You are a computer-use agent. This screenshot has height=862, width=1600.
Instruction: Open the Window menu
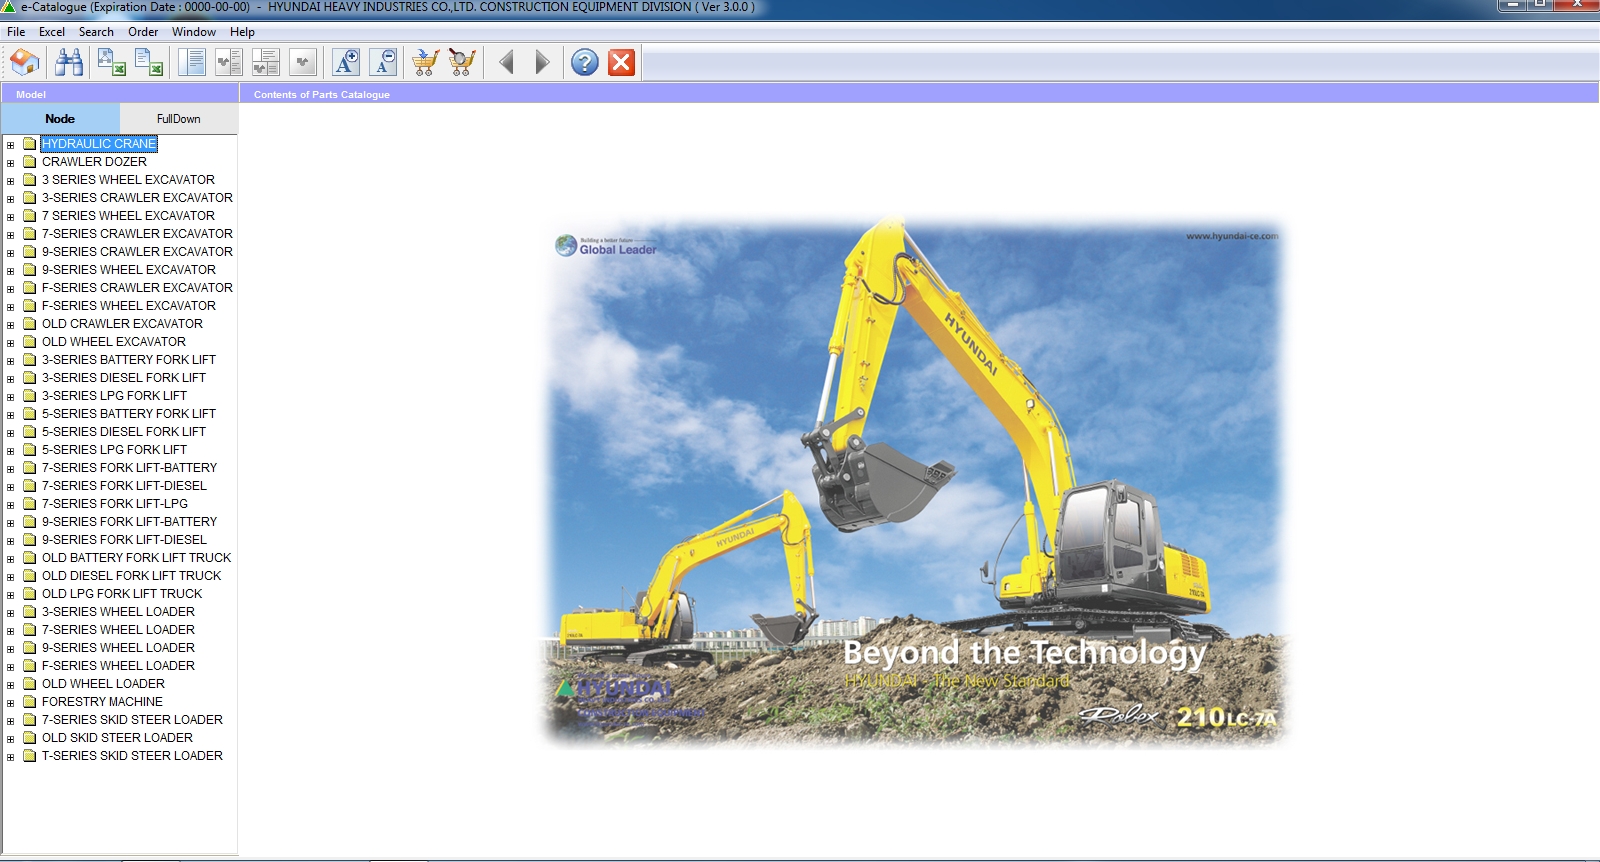pos(194,32)
